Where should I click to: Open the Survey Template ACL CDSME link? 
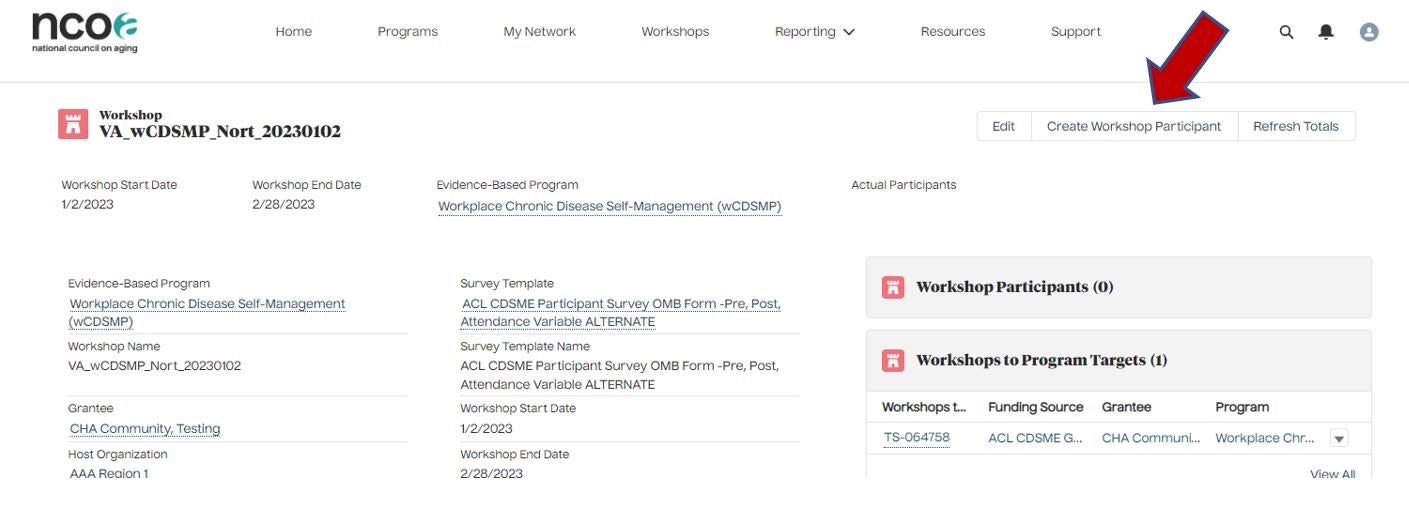(x=621, y=313)
